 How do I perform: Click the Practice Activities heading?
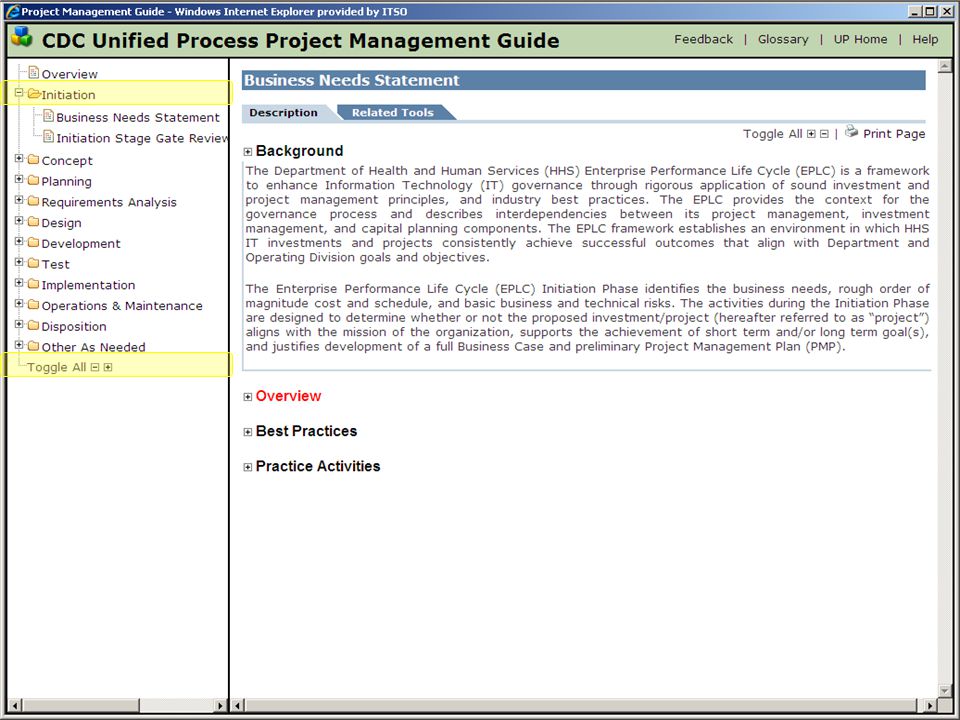tap(318, 466)
